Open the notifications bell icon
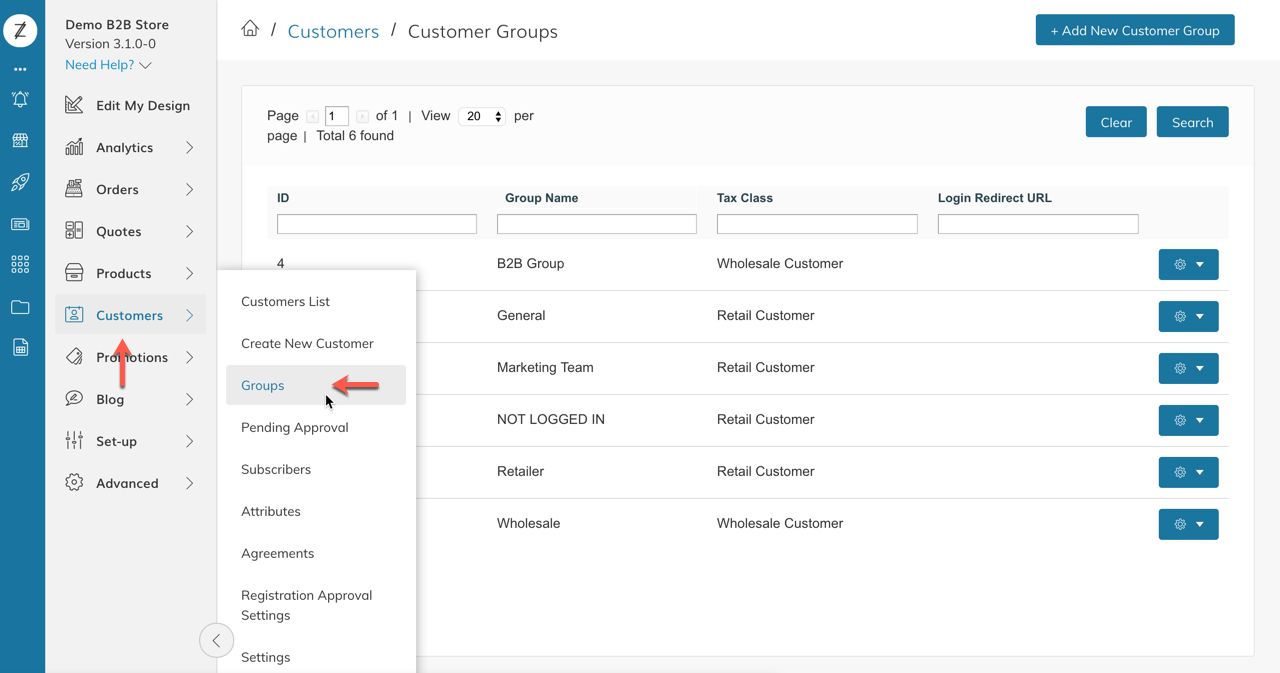The width and height of the screenshot is (1280, 673). [20, 99]
